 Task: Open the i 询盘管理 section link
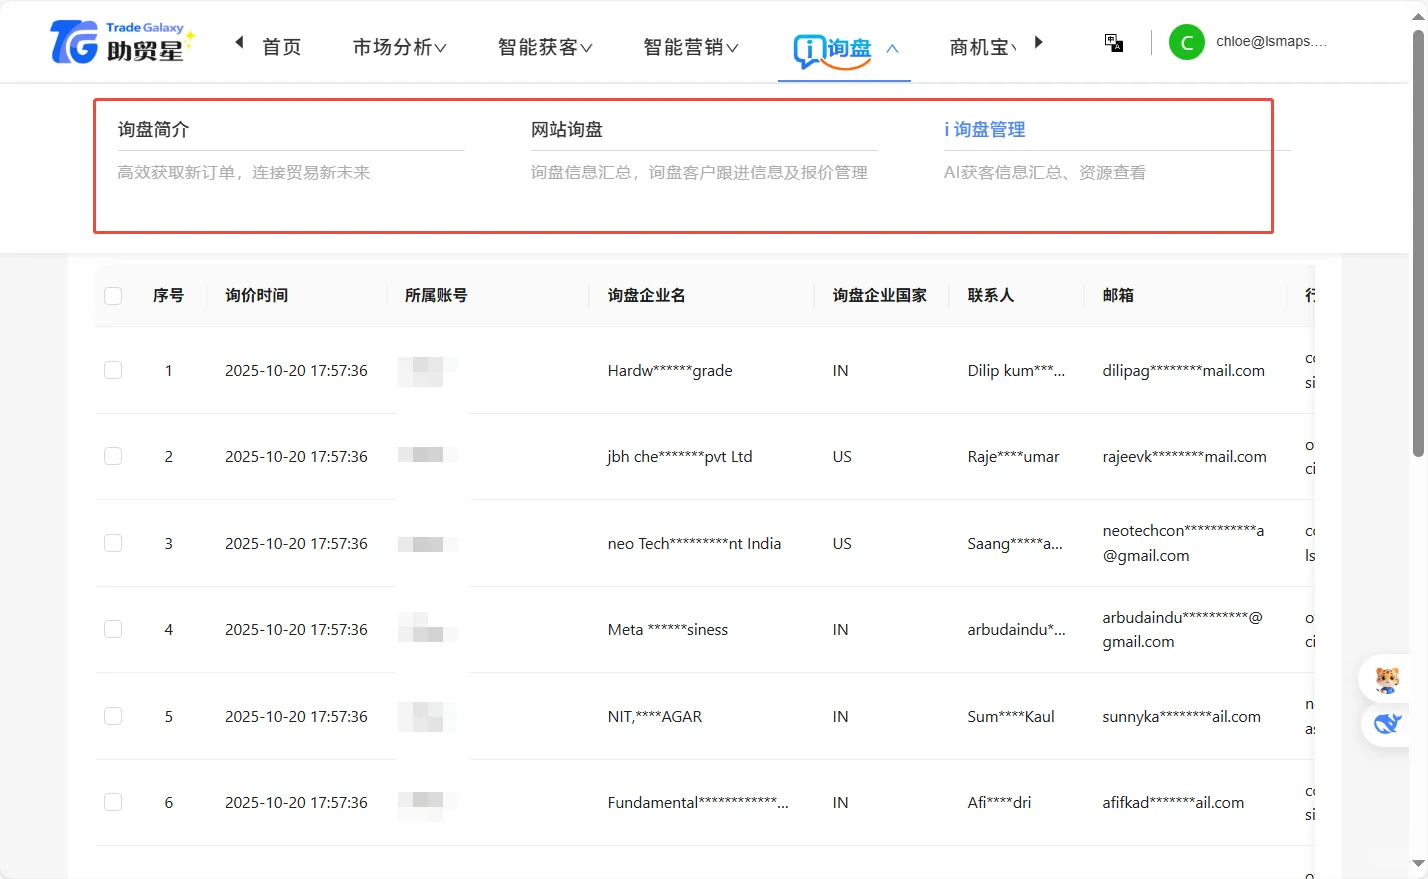pyautogui.click(x=985, y=128)
